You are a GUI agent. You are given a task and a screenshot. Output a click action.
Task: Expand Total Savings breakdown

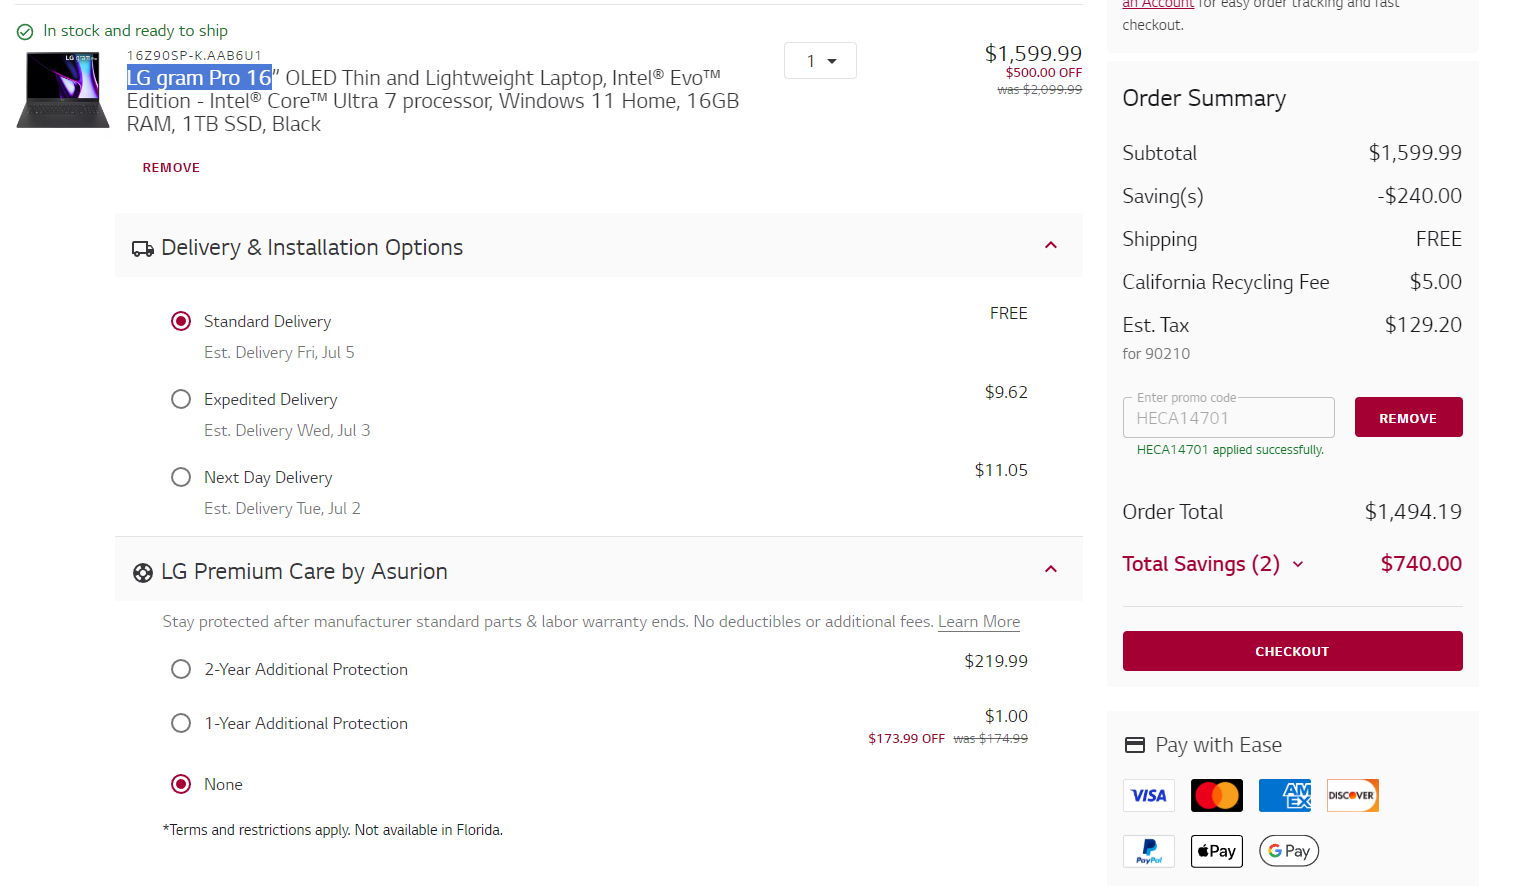1298,565
